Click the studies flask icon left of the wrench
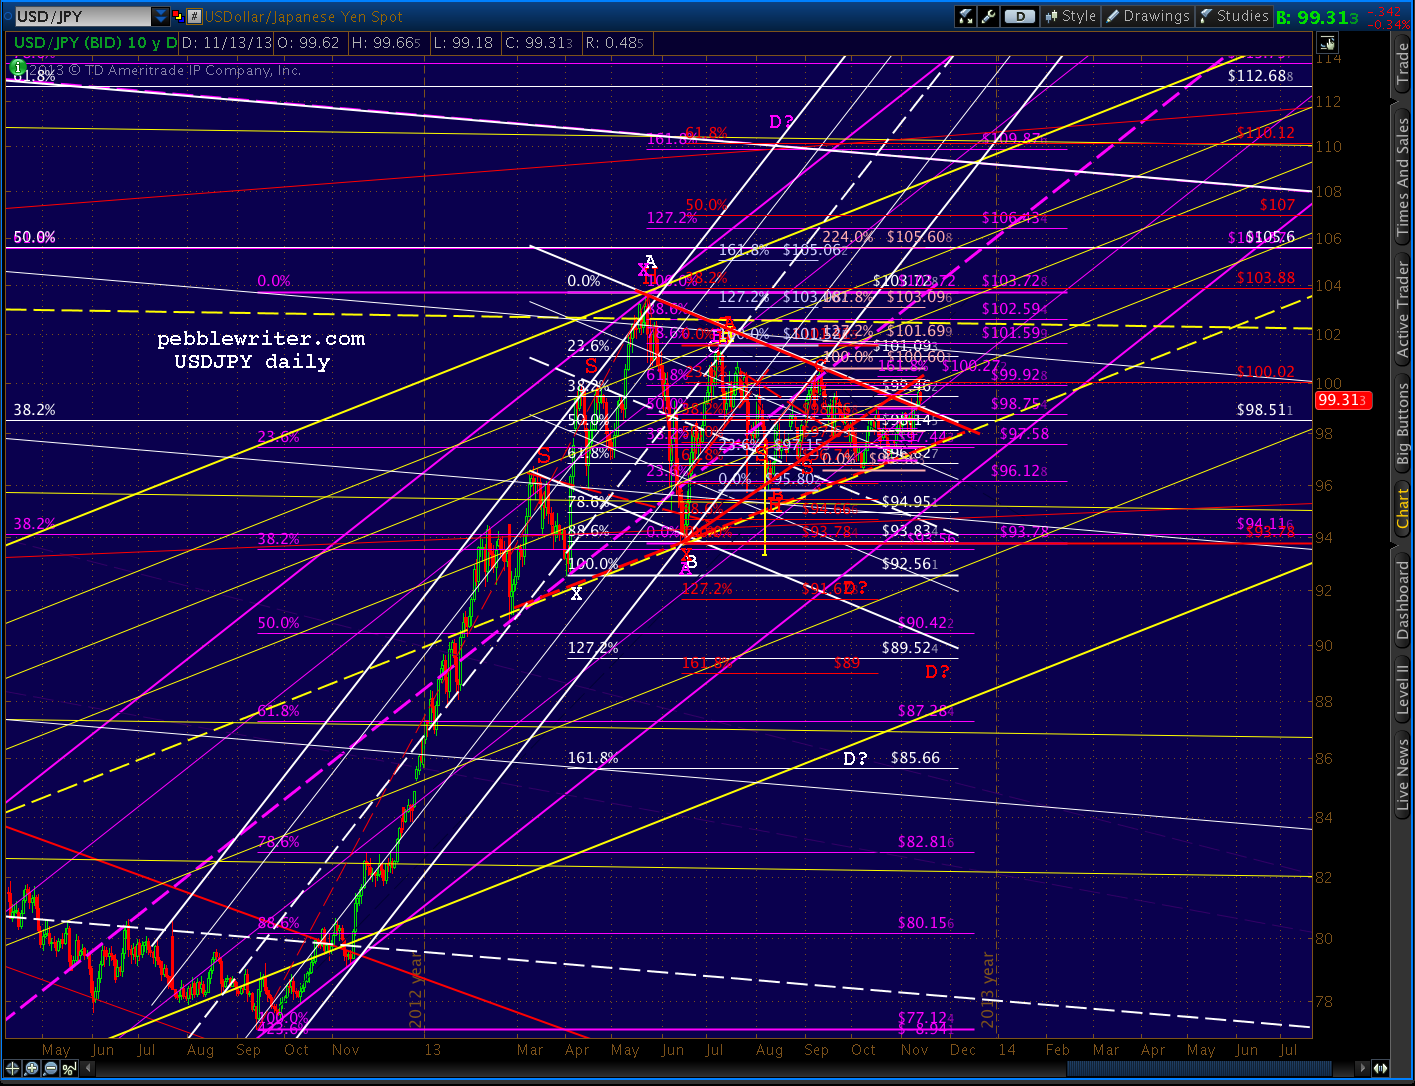This screenshot has height=1086, width=1415. click(x=966, y=16)
